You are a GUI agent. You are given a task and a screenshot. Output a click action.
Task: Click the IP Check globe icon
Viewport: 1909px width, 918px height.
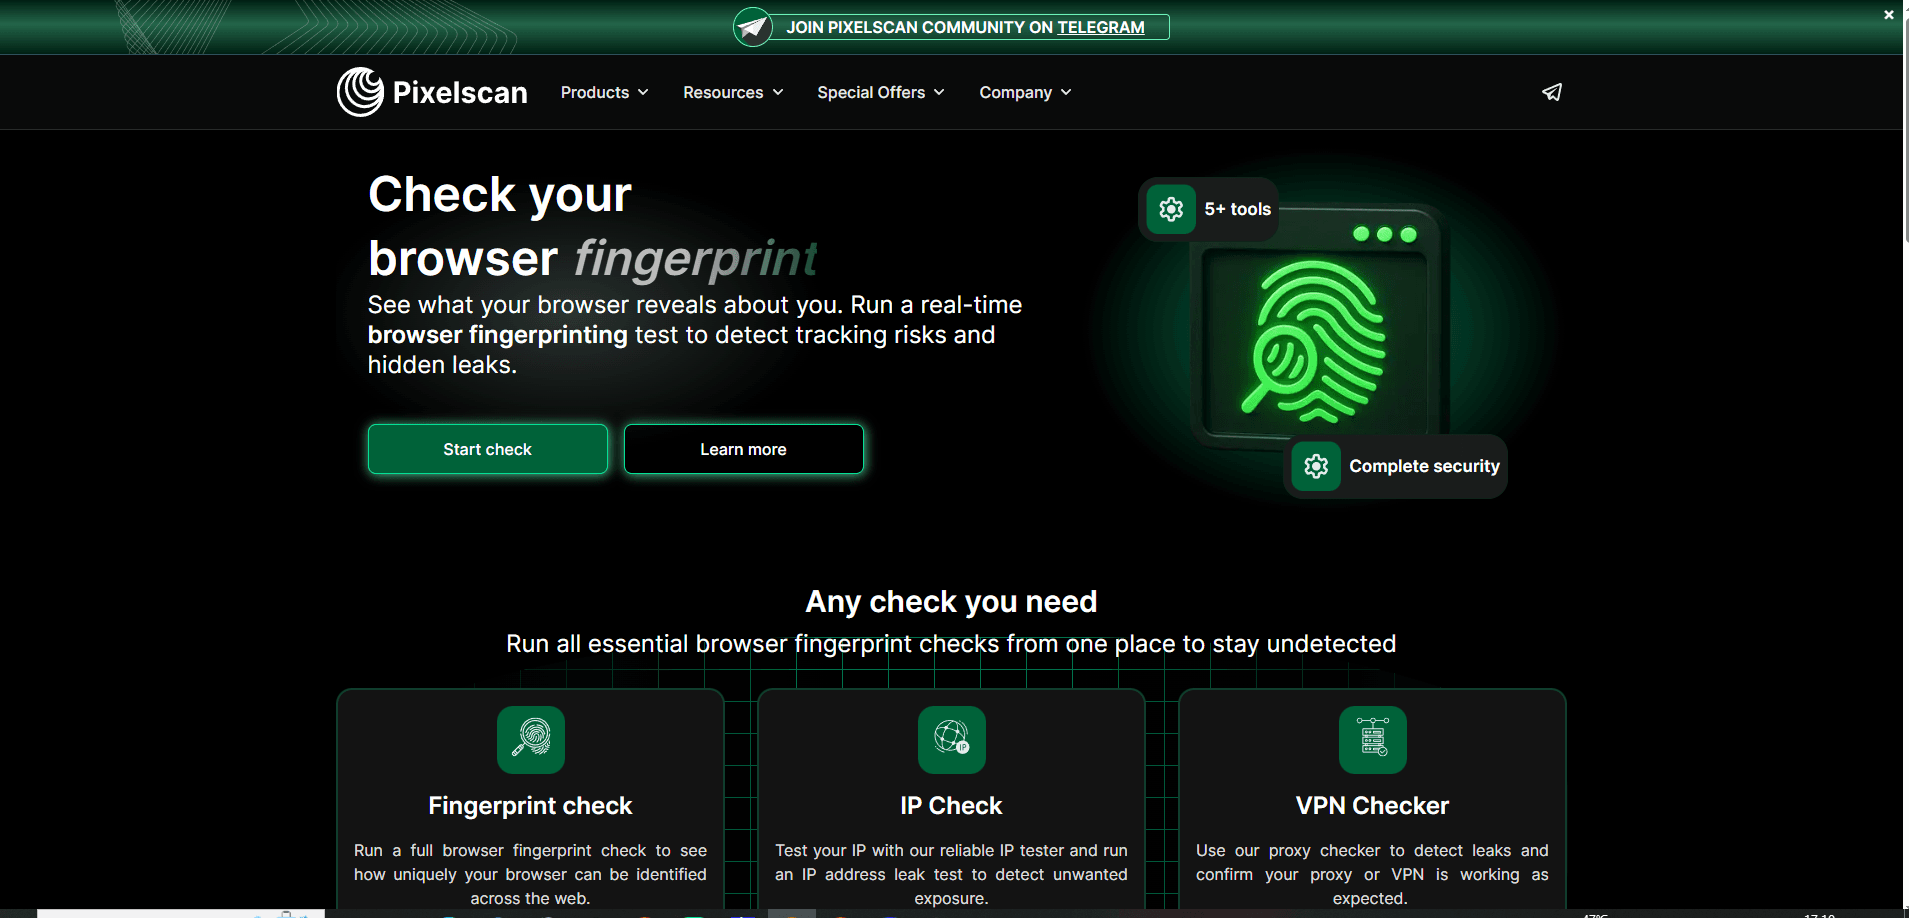pyautogui.click(x=951, y=740)
